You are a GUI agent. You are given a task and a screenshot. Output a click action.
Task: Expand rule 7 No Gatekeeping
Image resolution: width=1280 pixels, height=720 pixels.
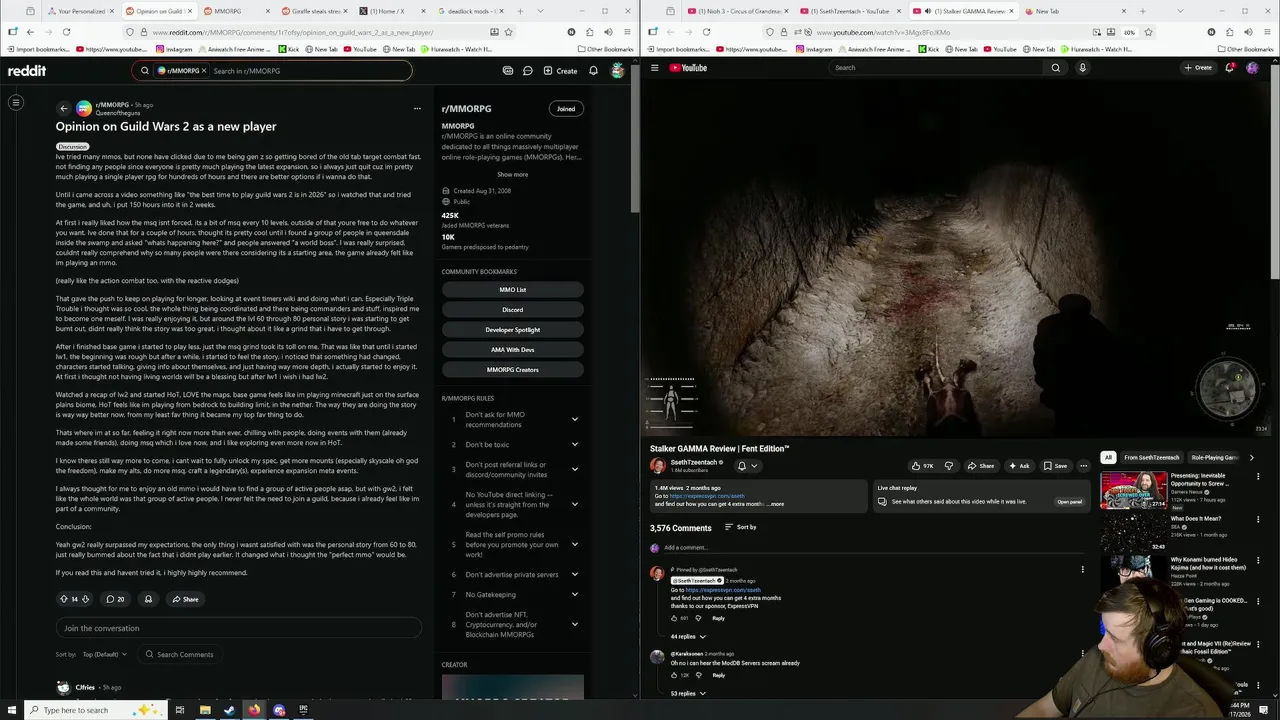tap(574, 594)
